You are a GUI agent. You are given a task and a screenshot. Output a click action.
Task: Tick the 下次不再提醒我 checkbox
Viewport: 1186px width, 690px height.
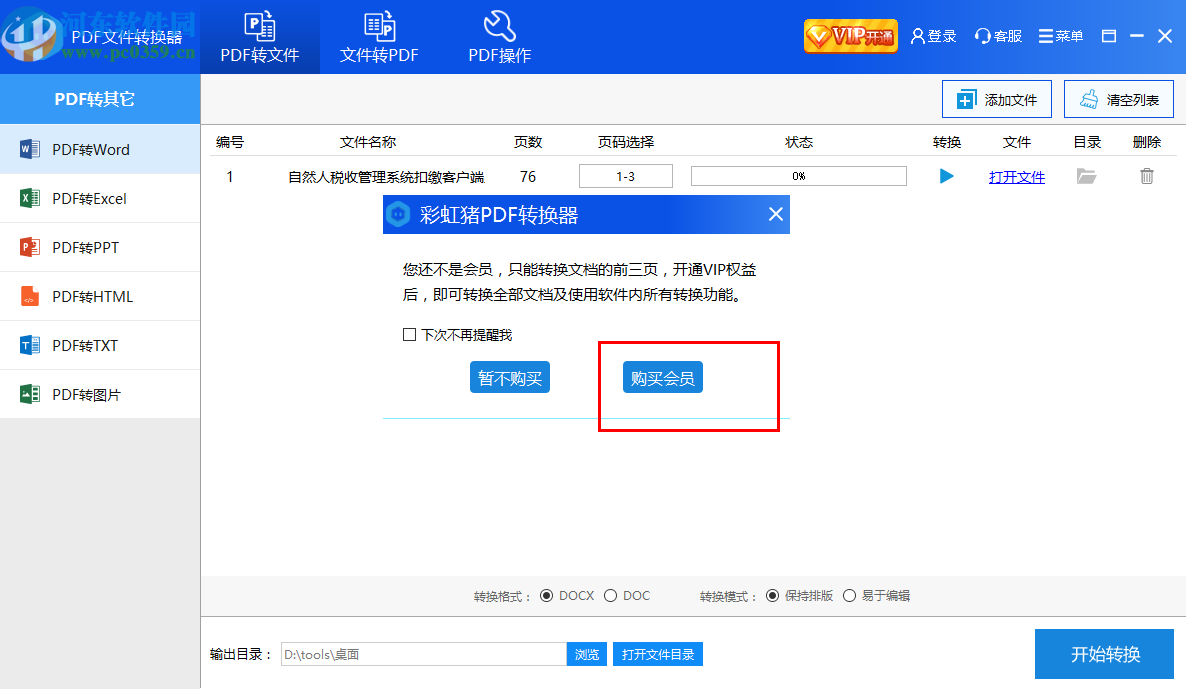[x=409, y=334]
